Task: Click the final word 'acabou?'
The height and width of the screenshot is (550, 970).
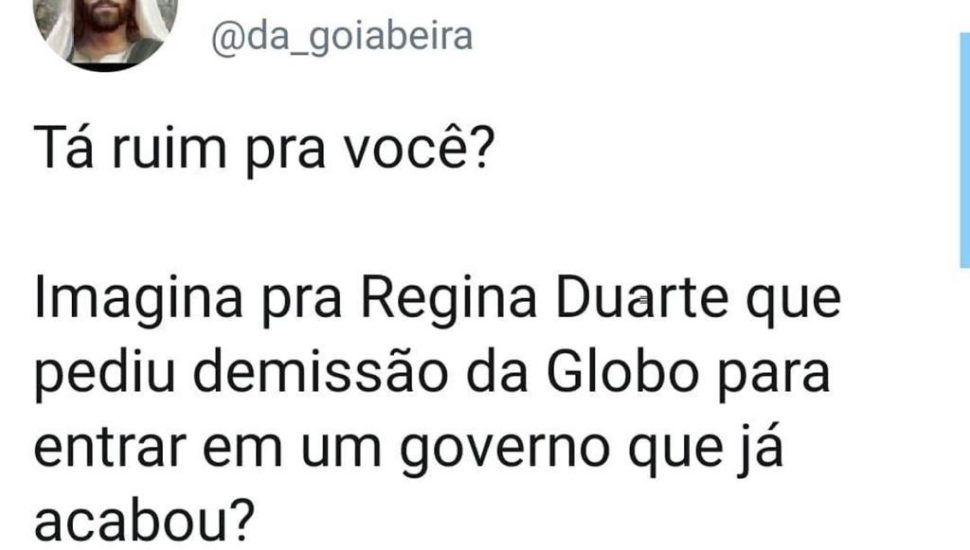Action: [x=144, y=523]
